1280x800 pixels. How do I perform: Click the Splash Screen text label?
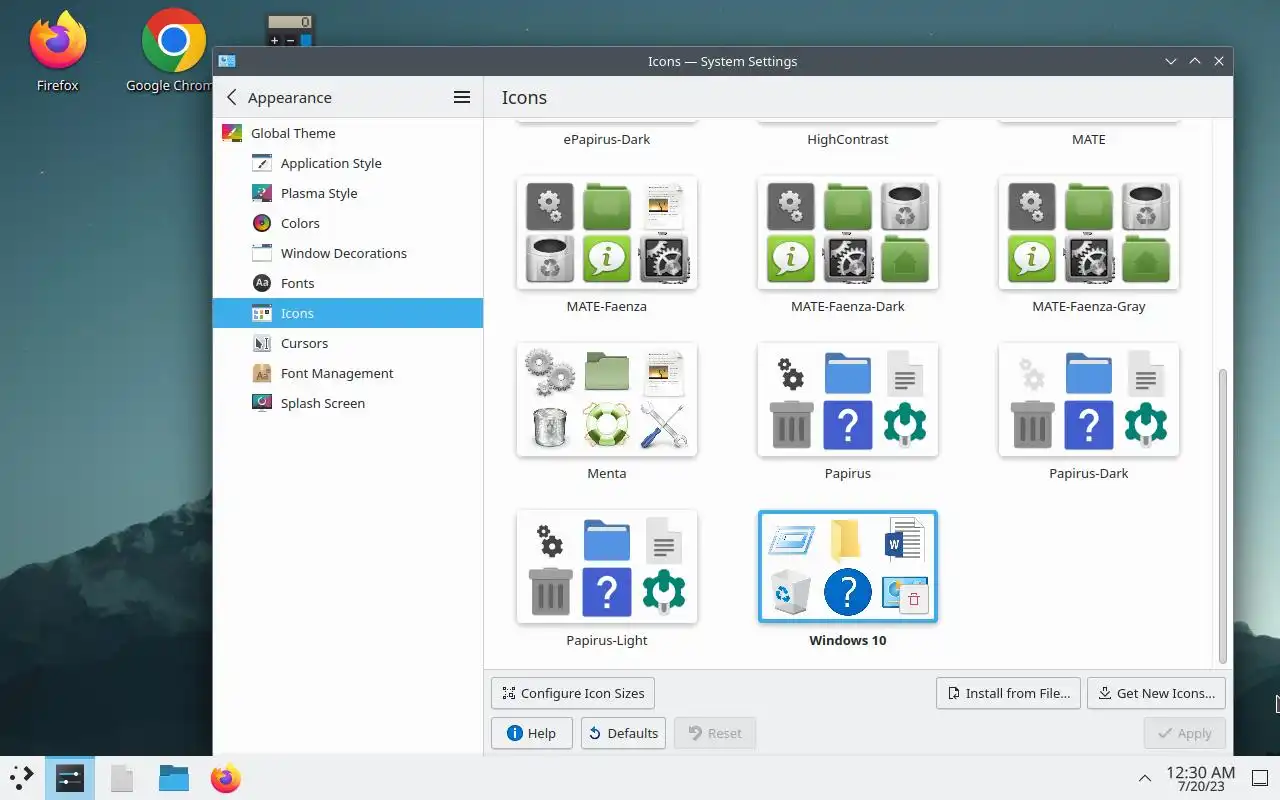coord(323,403)
